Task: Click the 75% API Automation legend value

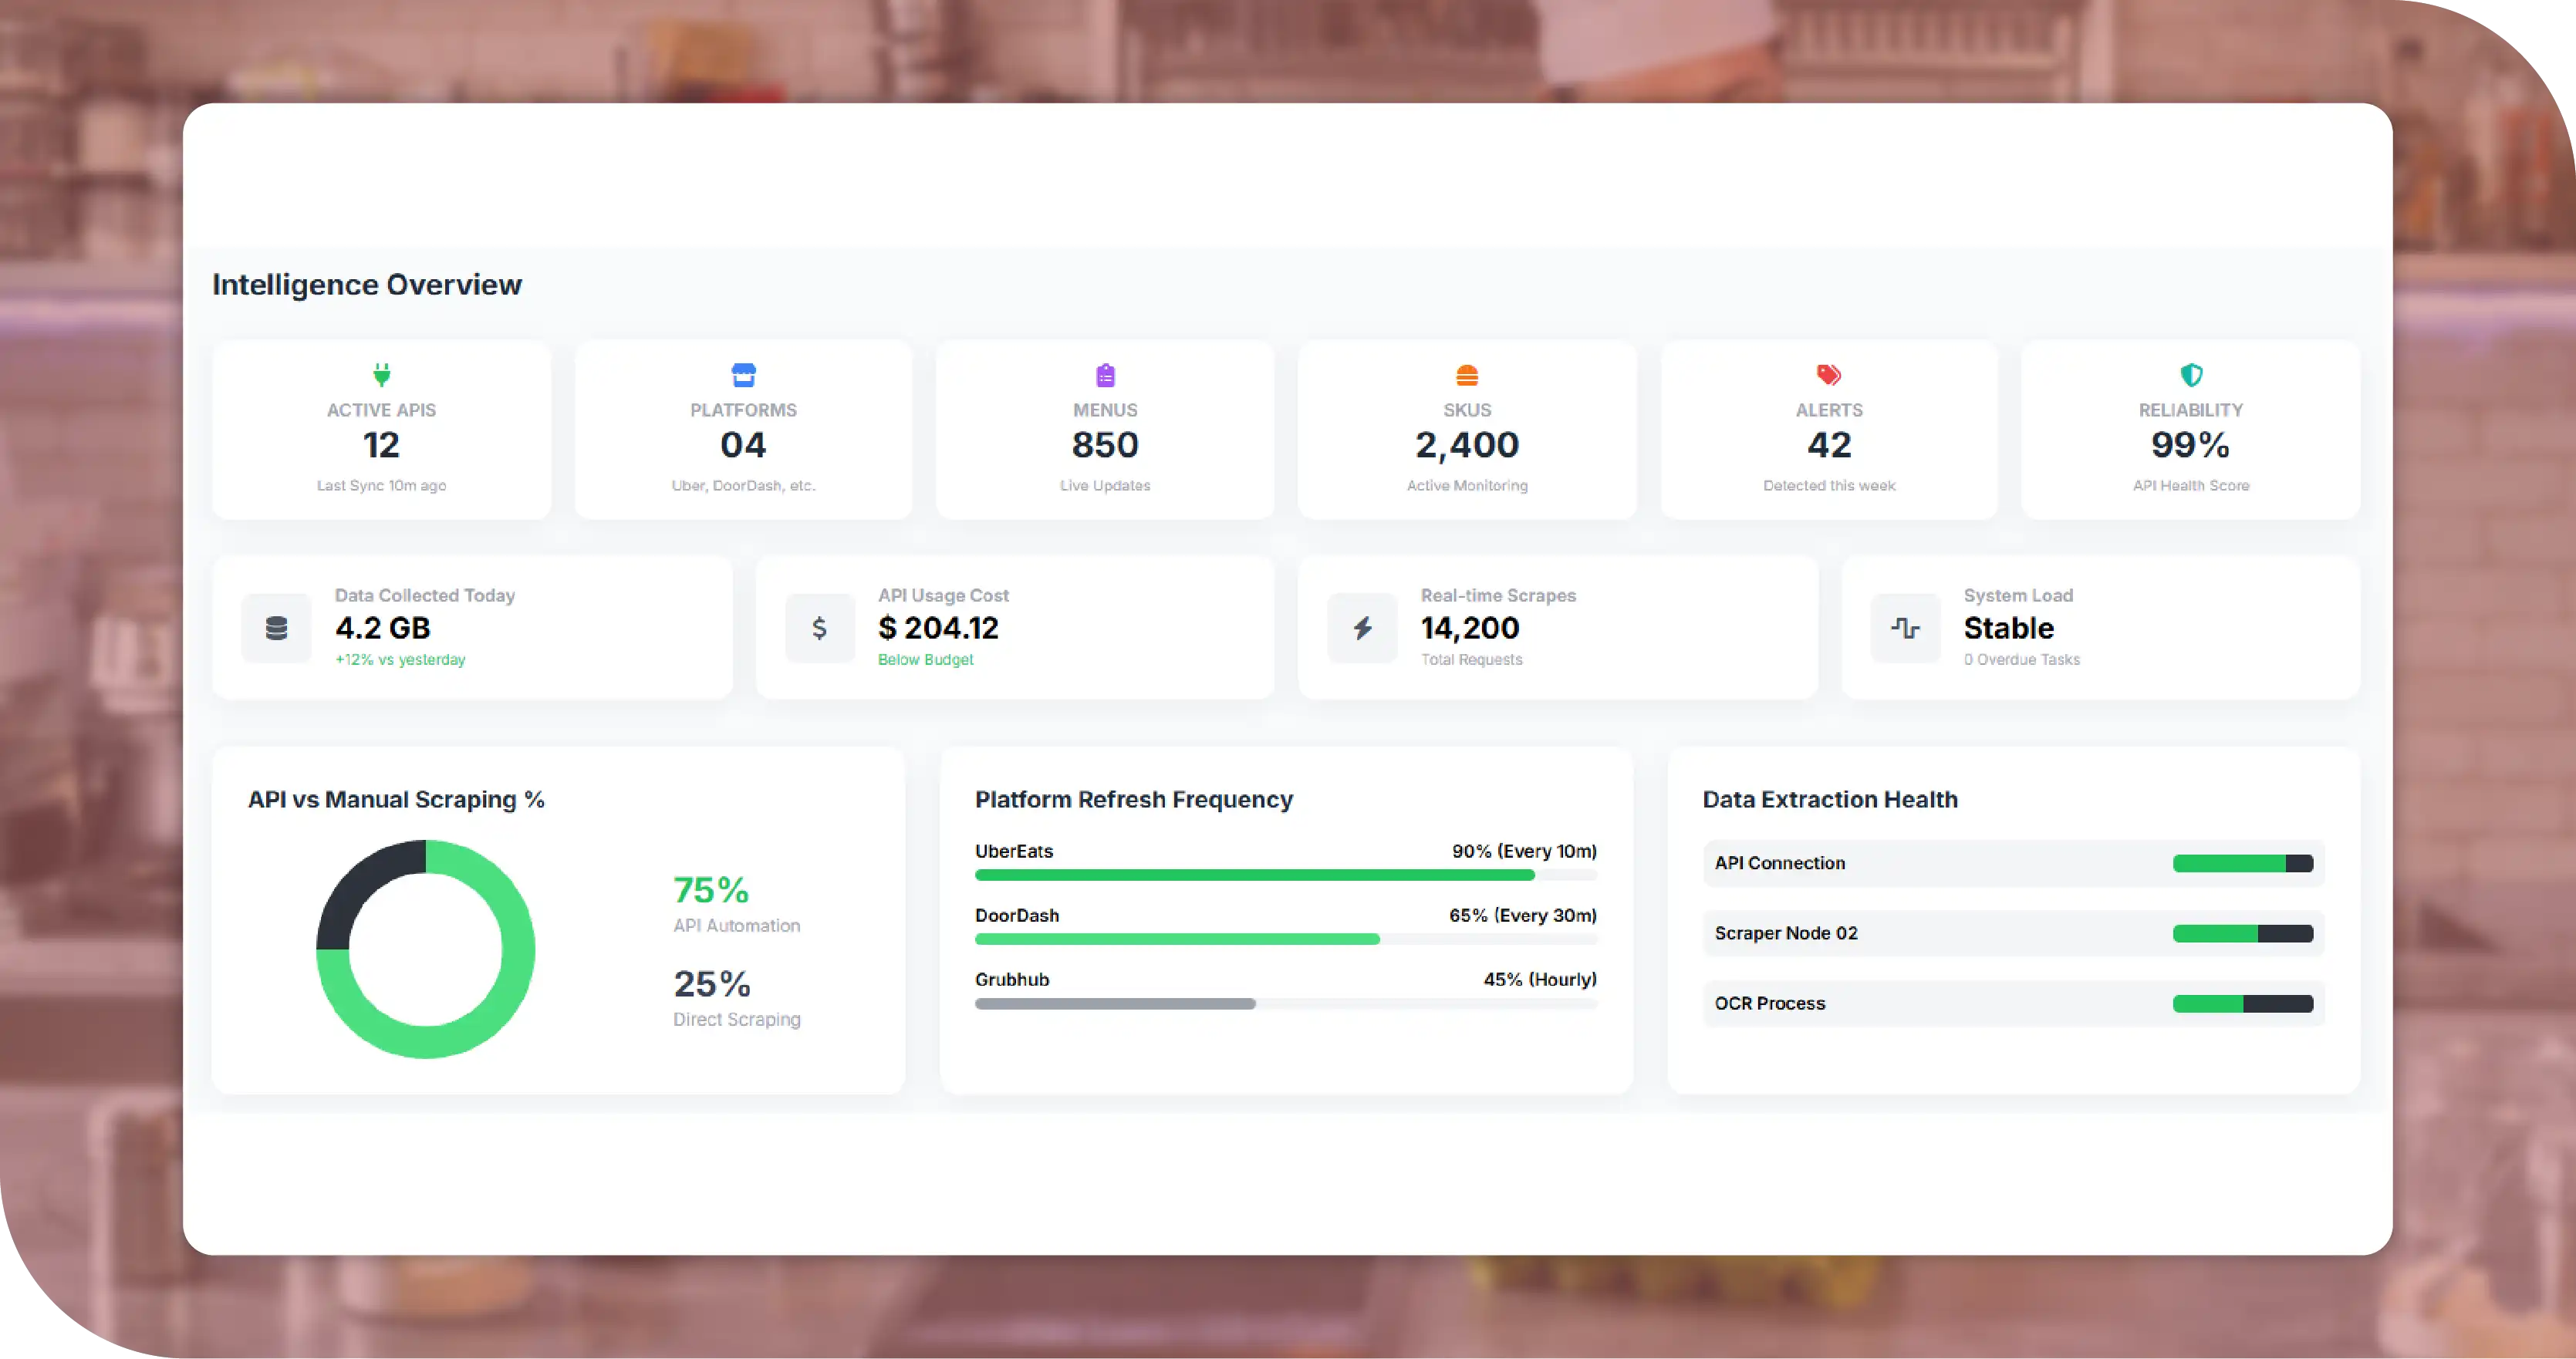Action: pyautogui.click(x=710, y=889)
